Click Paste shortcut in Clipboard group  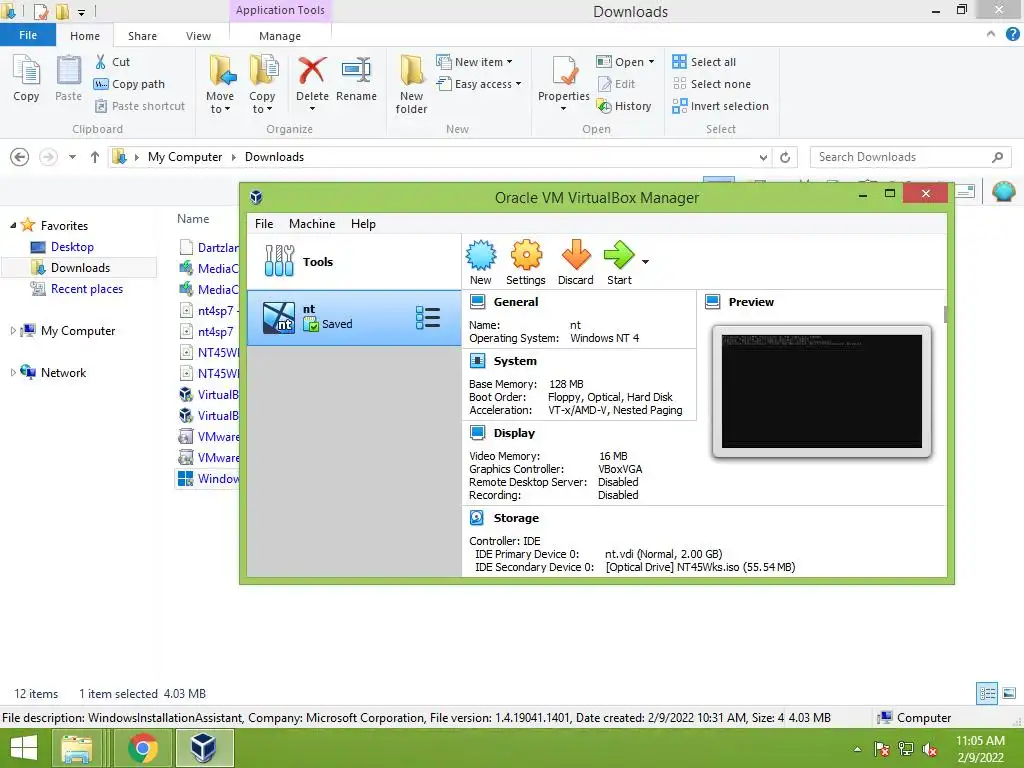click(x=140, y=106)
